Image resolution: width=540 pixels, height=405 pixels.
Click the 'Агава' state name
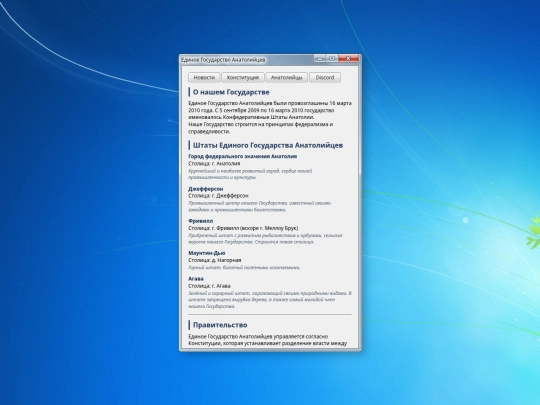click(x=196, y=279)
